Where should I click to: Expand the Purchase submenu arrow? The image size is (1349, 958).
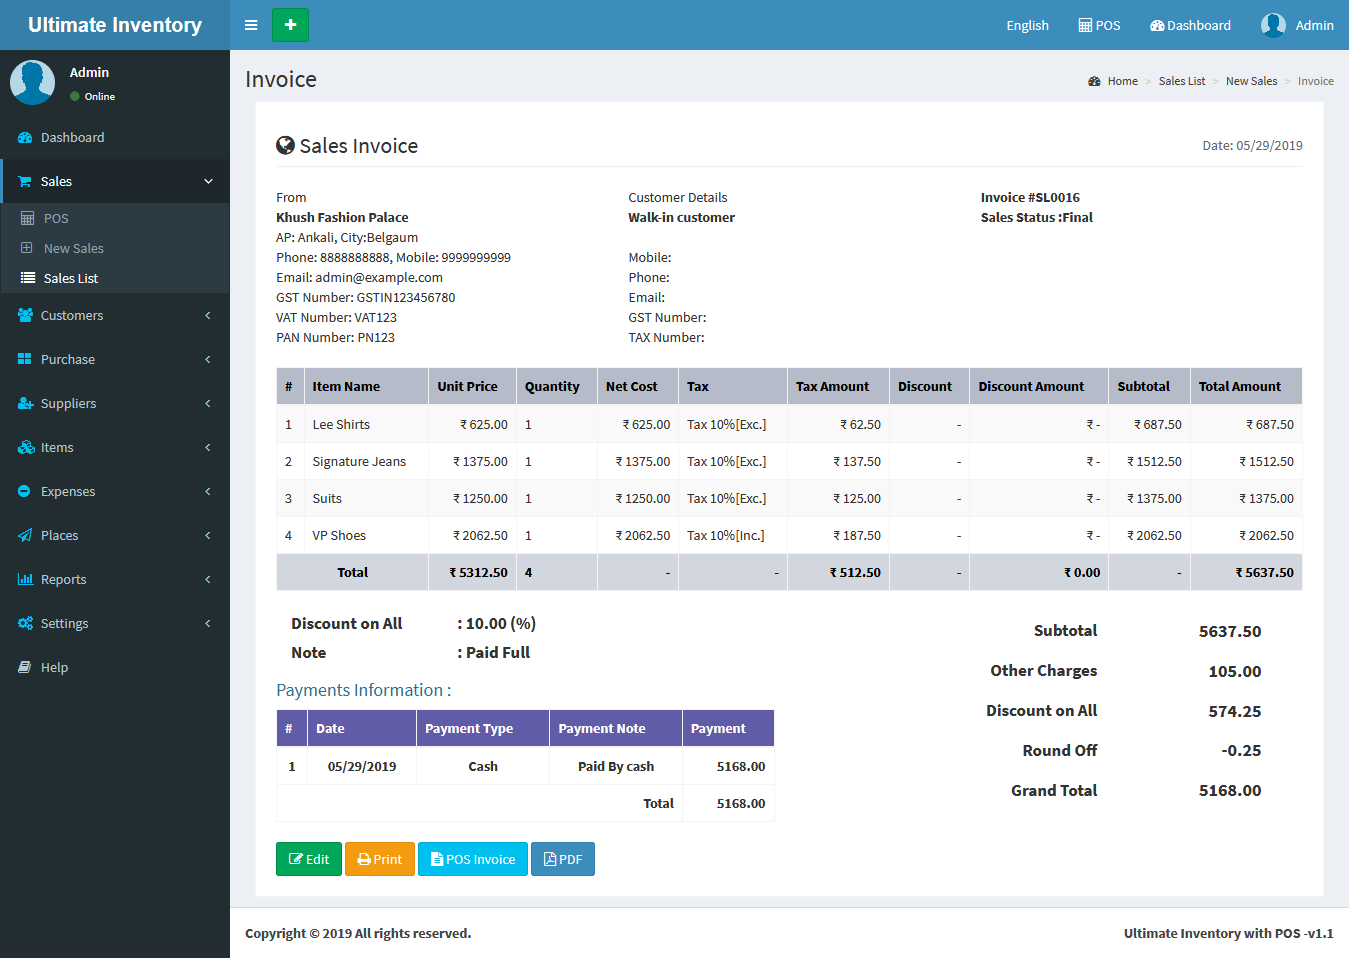208,360
